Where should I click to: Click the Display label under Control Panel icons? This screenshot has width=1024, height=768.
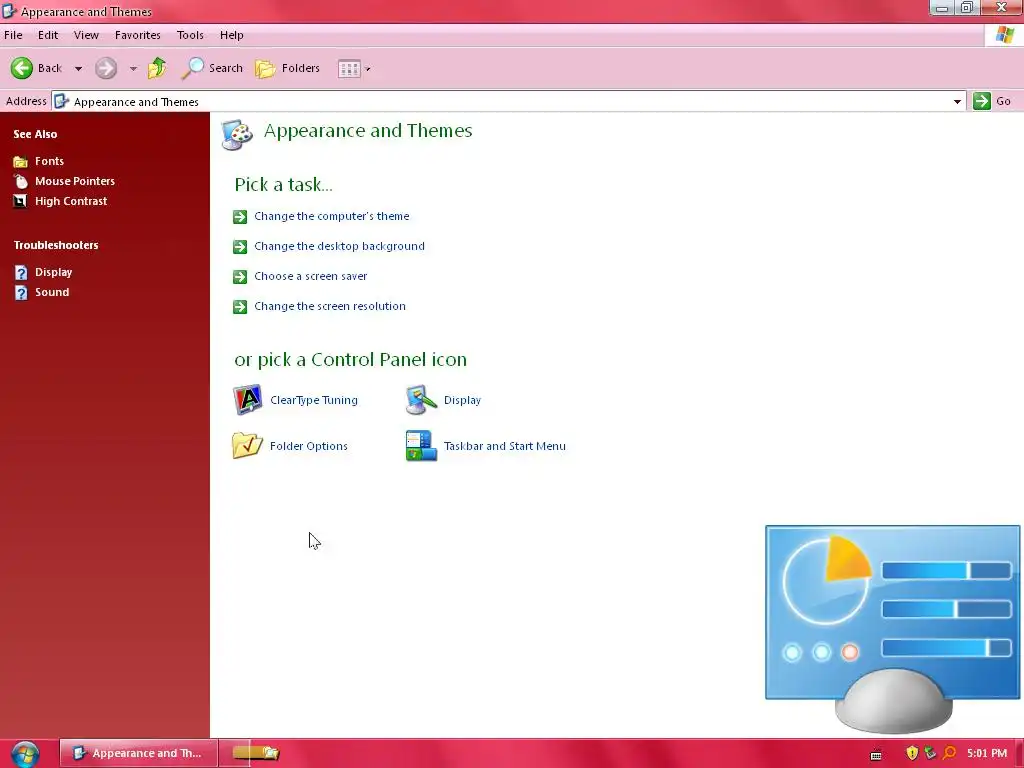(x=462, y=400)
